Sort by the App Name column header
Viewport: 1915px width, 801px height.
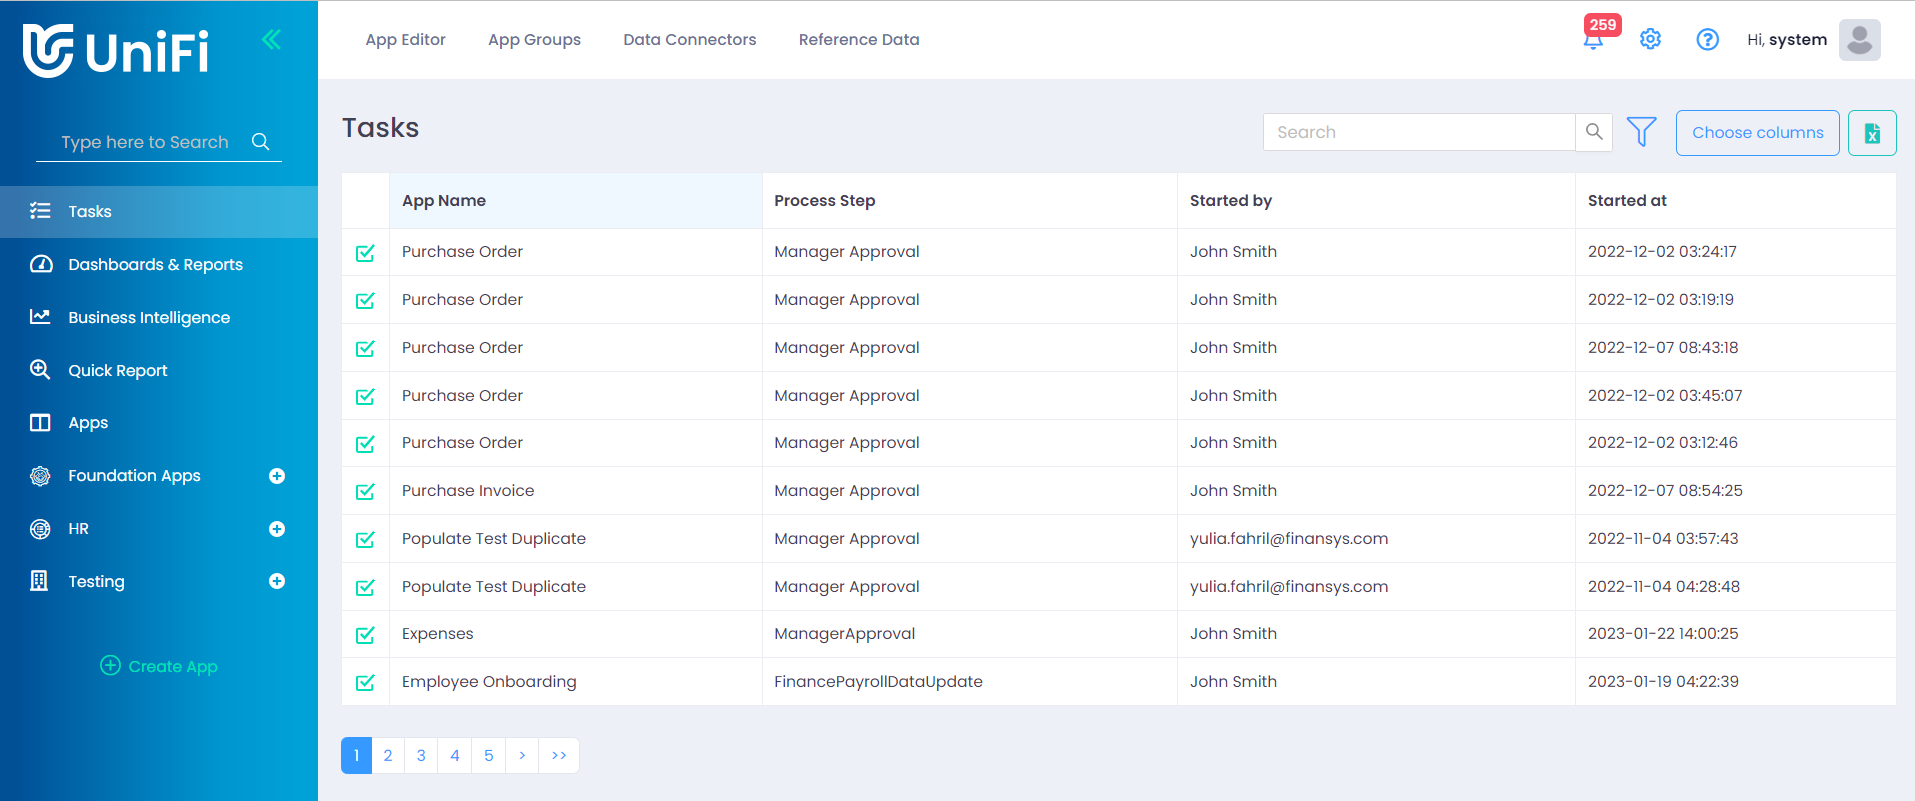click(576, 201)
